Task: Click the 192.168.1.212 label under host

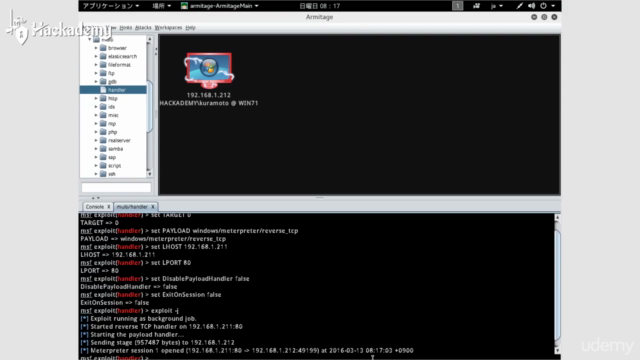Action: (x=209, y=95)
